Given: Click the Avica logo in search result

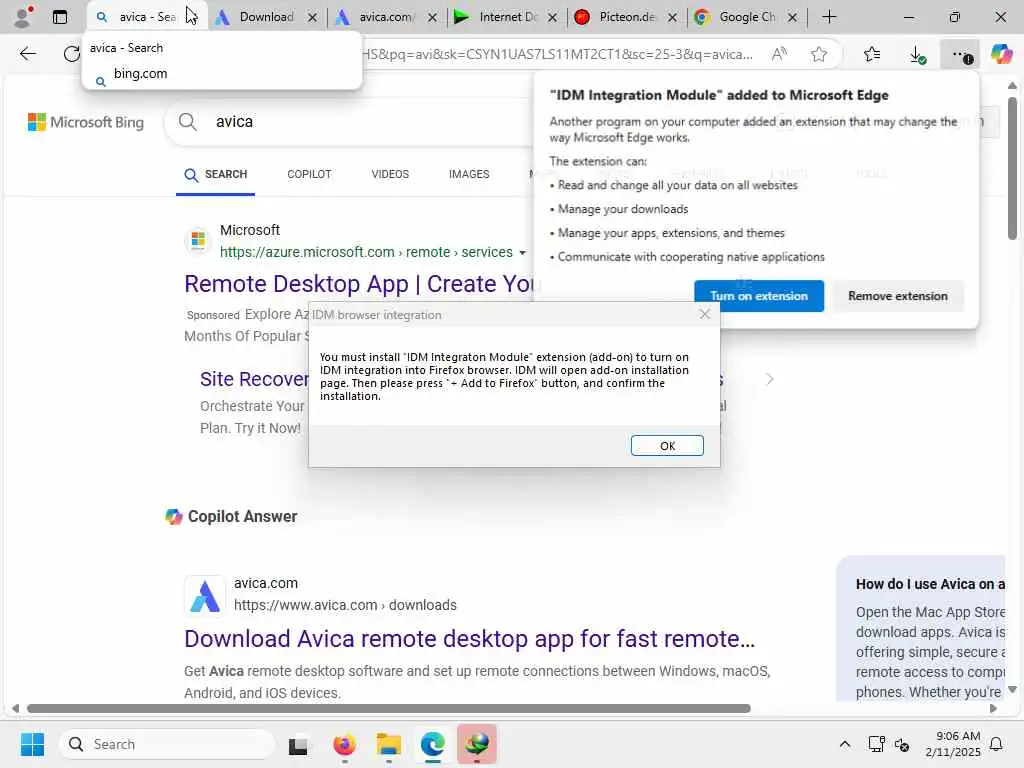Looking at the screenshot, I should (204, 596).
